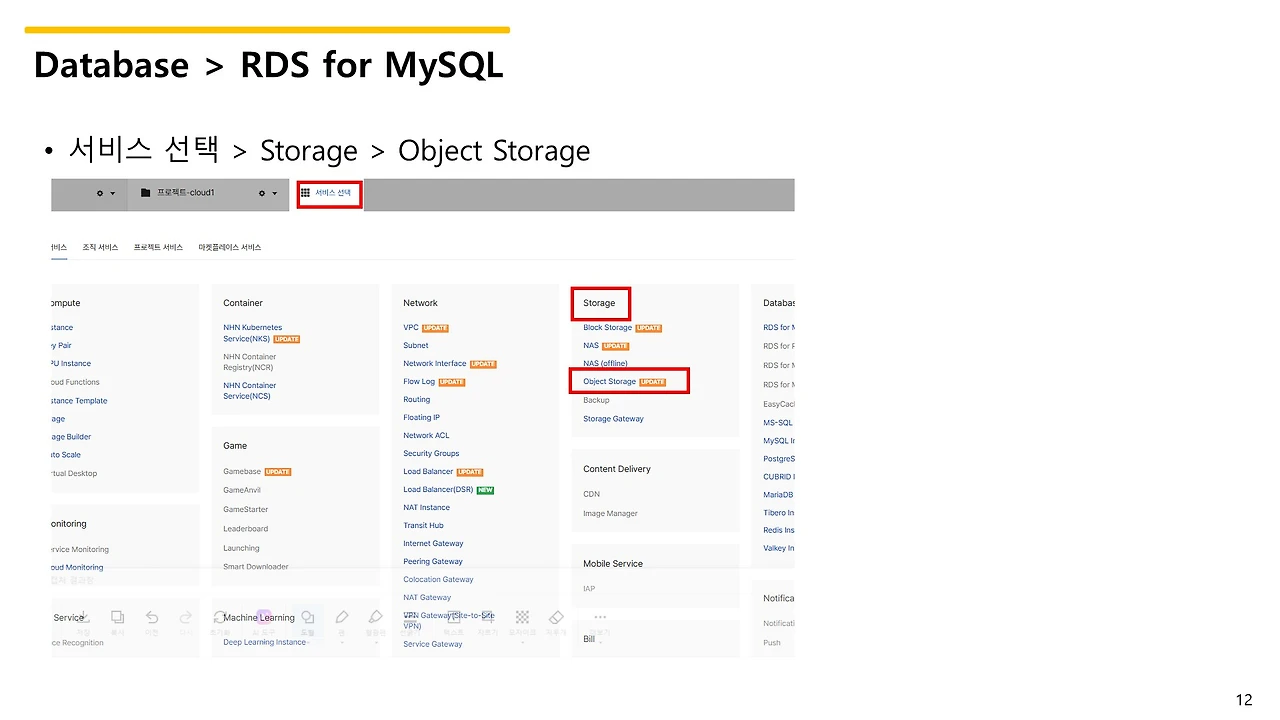Open the settings gear right of 프로젝트-cloud1
This screenshot has width=1280, height=720.
click(x=262, y=193)
